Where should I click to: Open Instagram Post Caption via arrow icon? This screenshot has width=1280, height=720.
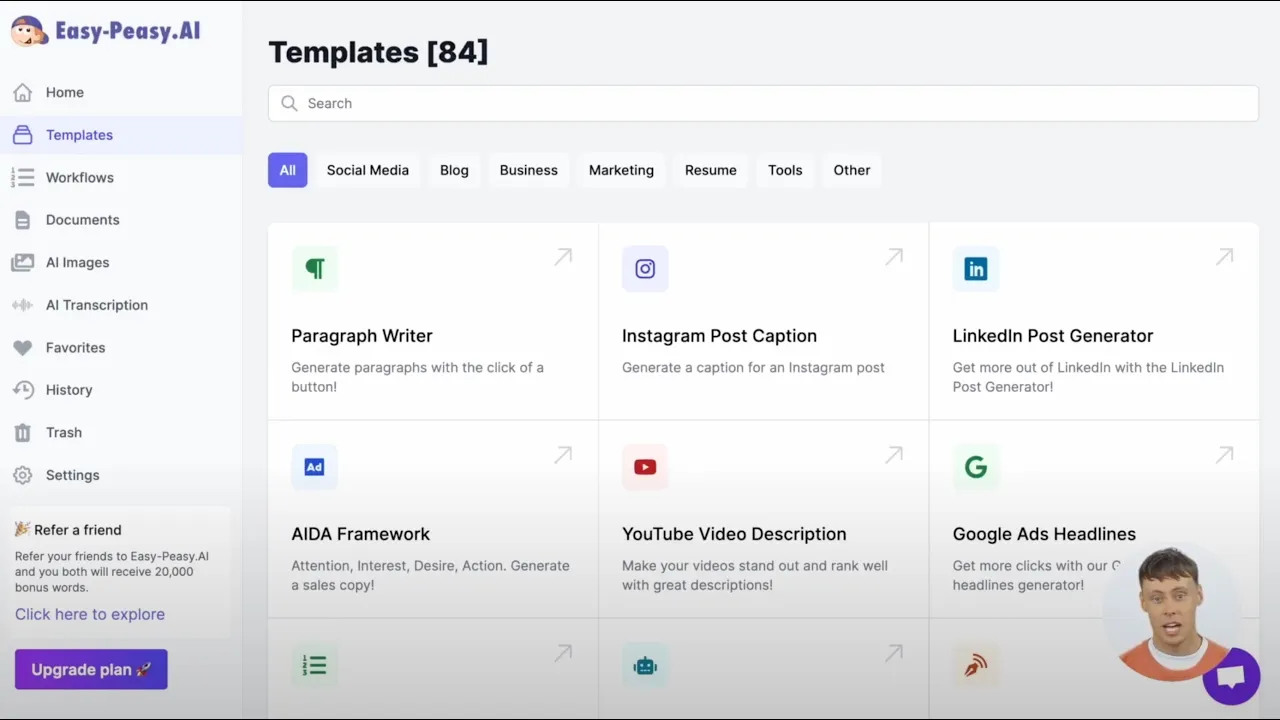pyautogui.click(x=894, y=257)
